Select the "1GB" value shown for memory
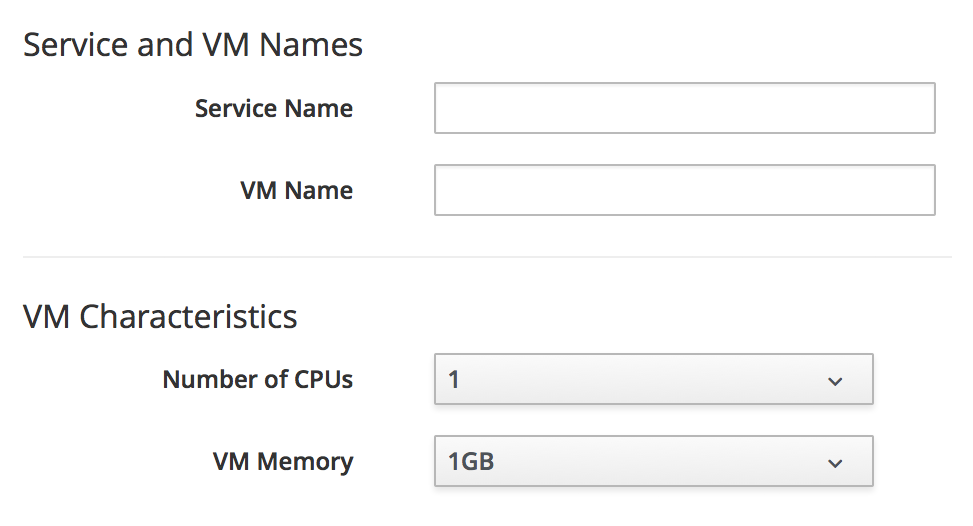 [x=472, y=462]
